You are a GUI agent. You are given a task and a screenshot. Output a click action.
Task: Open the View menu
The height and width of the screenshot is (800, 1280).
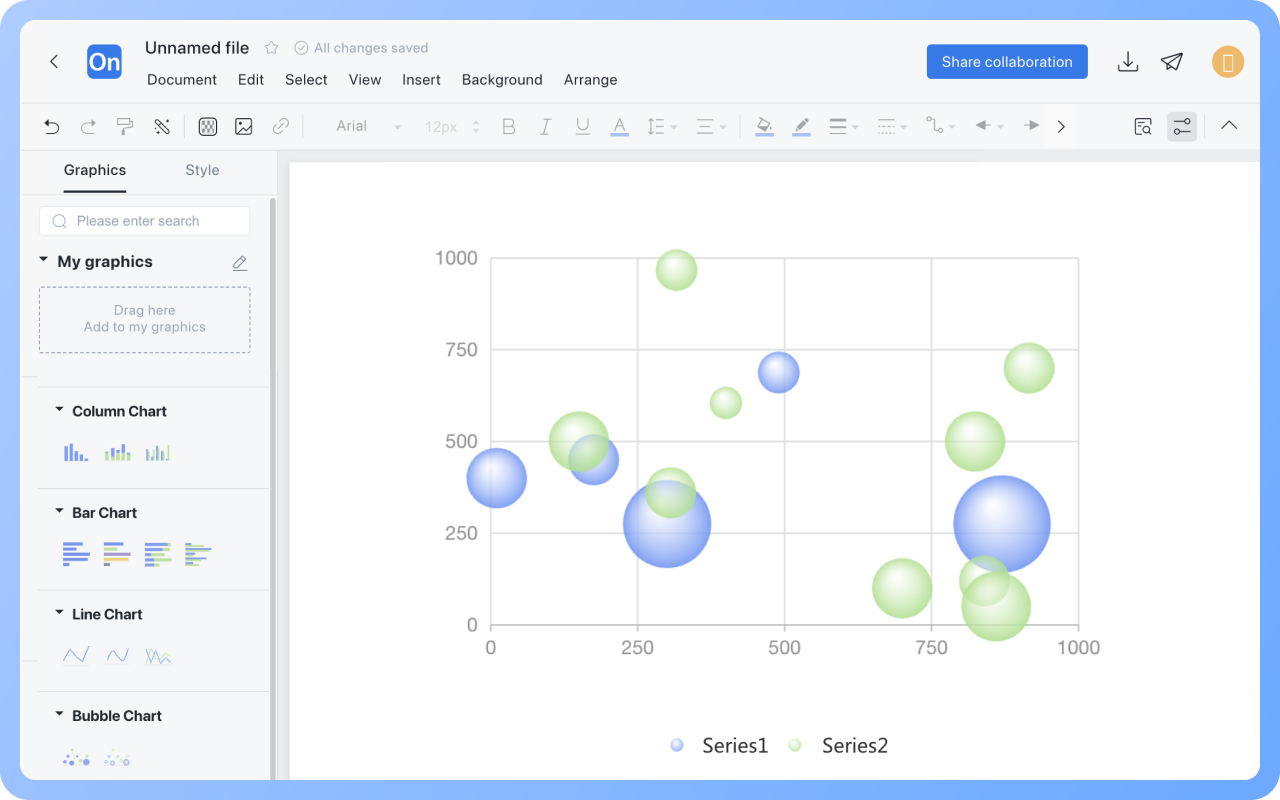point(365,80)
